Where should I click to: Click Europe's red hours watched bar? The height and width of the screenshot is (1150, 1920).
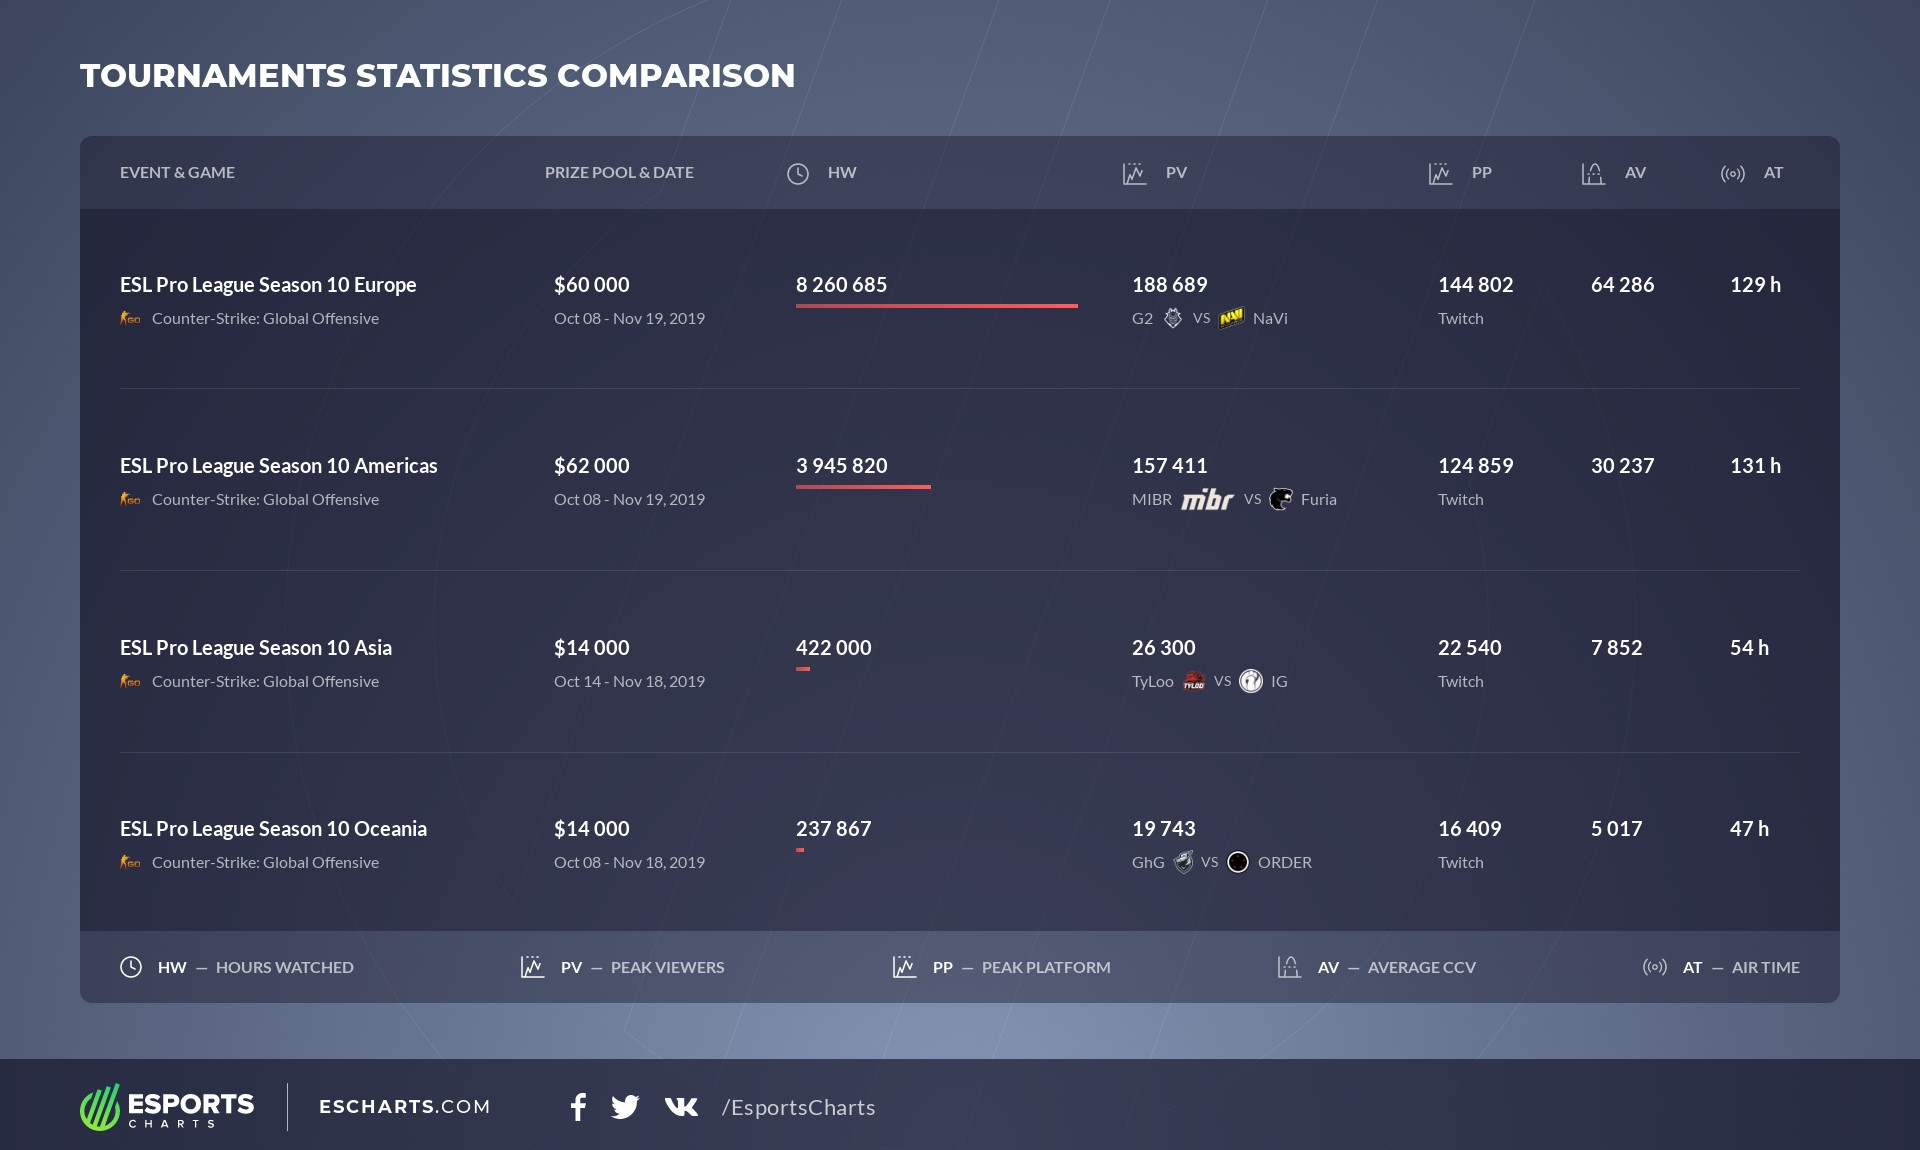[x=936, y=305]
